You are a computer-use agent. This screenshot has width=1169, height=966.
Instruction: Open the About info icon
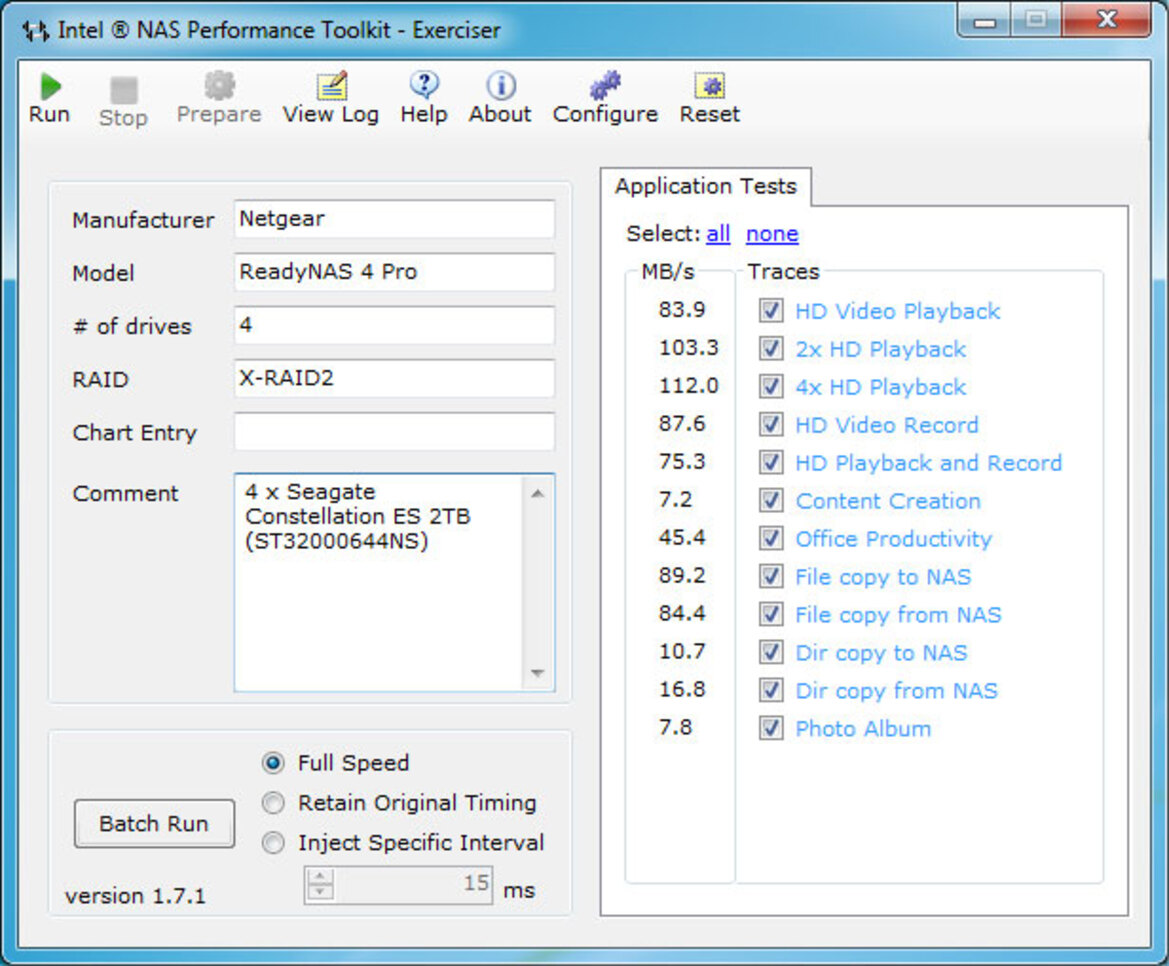501,86
